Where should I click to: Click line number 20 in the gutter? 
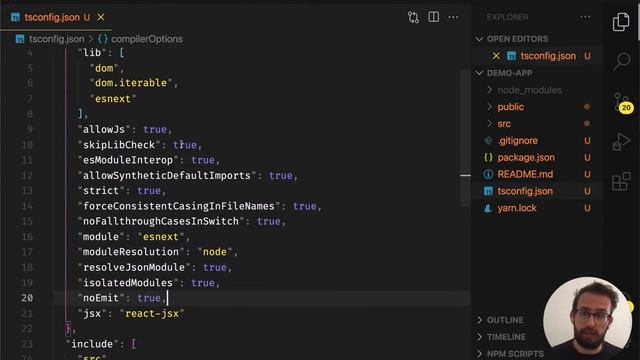(27, 298)
